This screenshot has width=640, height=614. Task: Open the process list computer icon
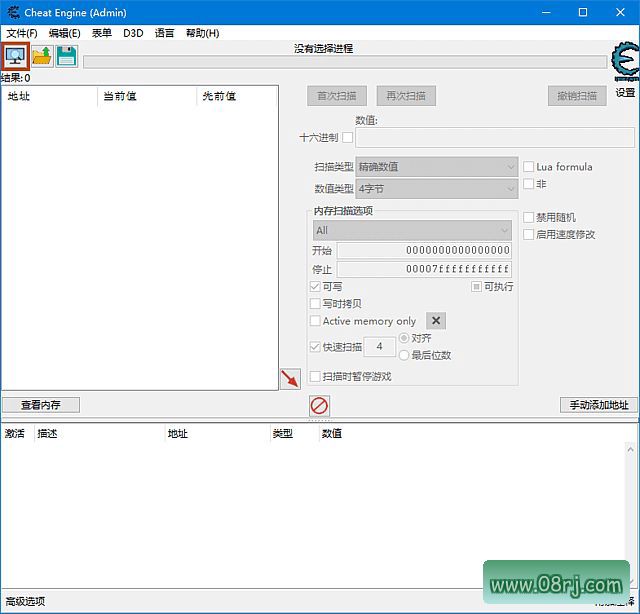pyautogui.click(x=15, y=56)
